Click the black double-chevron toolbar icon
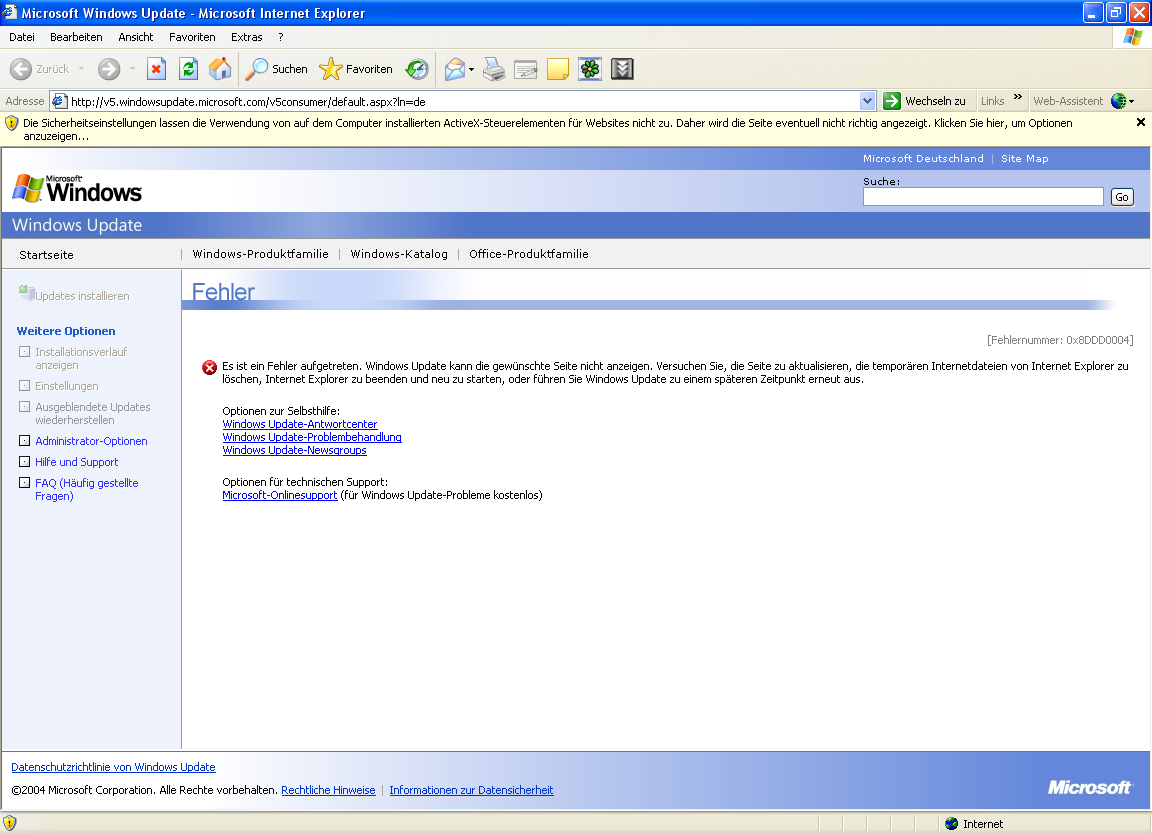This screenshot has width=1152, height=834. pos(622,69)
